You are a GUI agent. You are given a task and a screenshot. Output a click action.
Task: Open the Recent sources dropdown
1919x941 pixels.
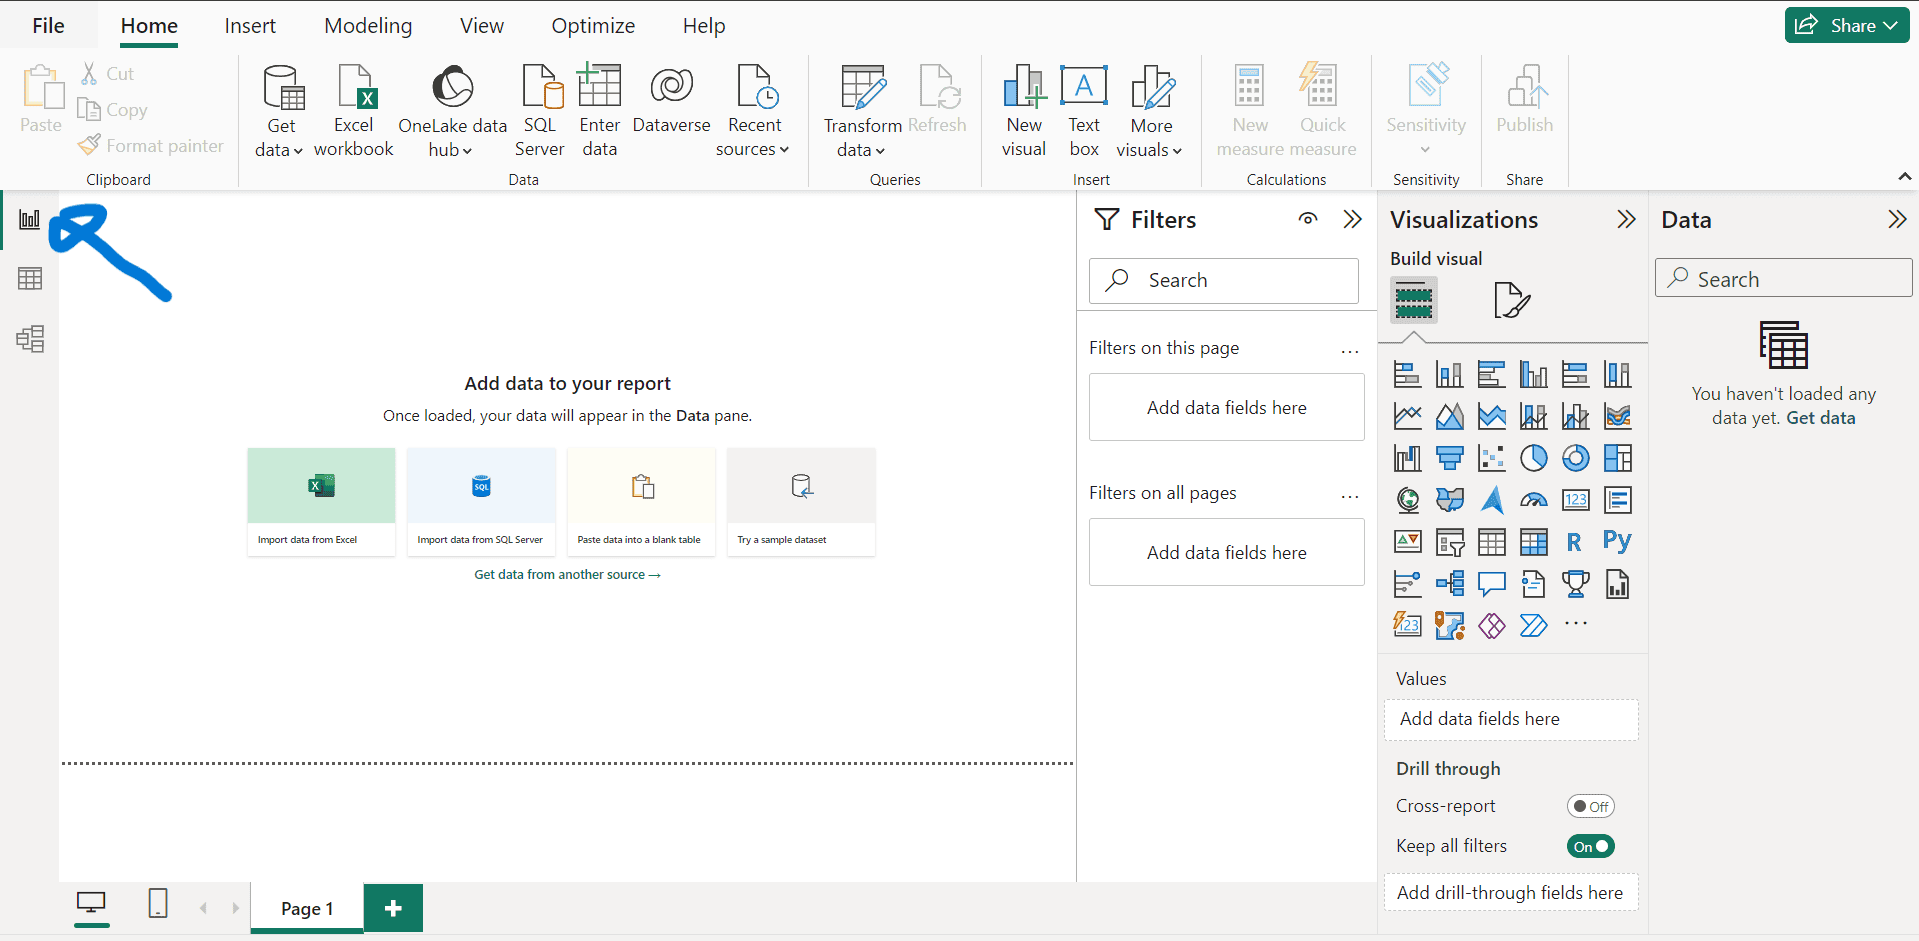click(x=753, y=137)
